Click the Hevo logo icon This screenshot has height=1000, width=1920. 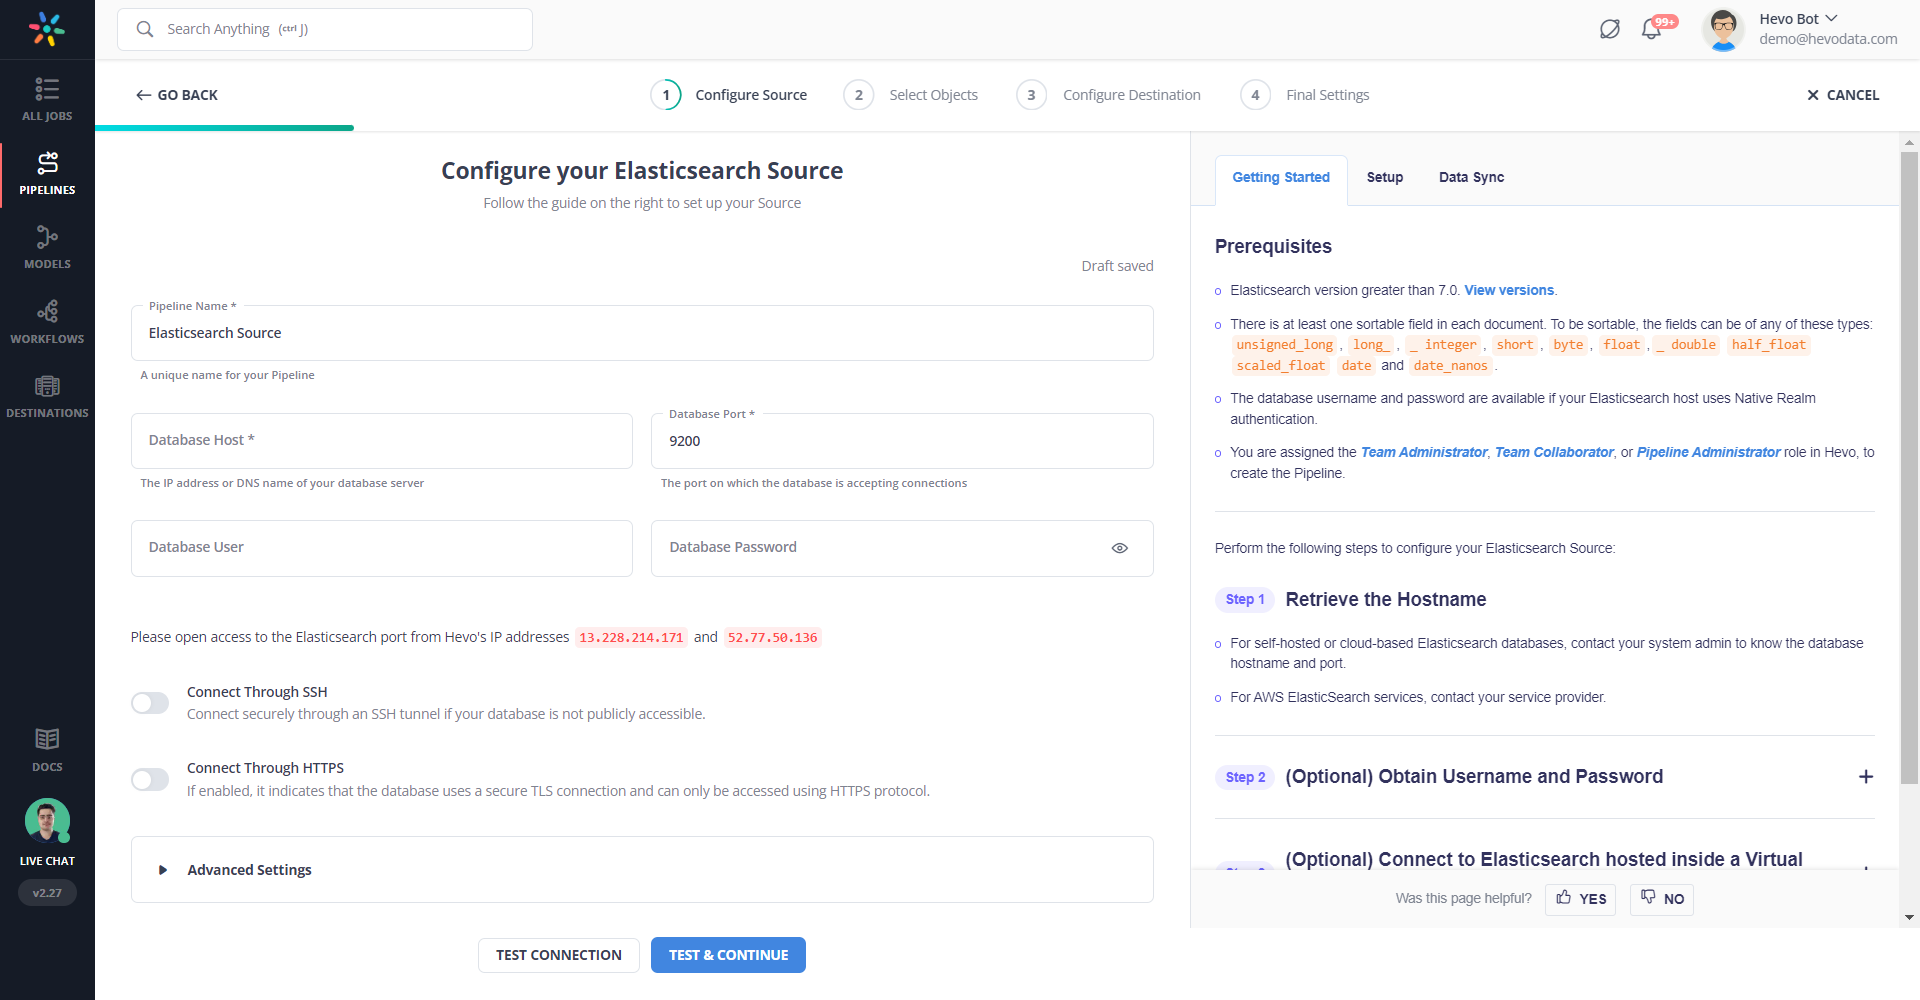47,29
